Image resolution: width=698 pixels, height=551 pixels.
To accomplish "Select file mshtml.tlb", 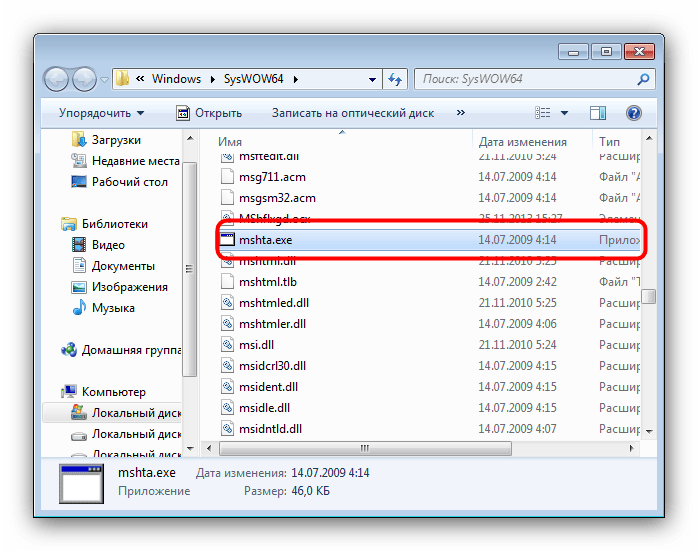I will pyautogui.click(x=268, y=282).
